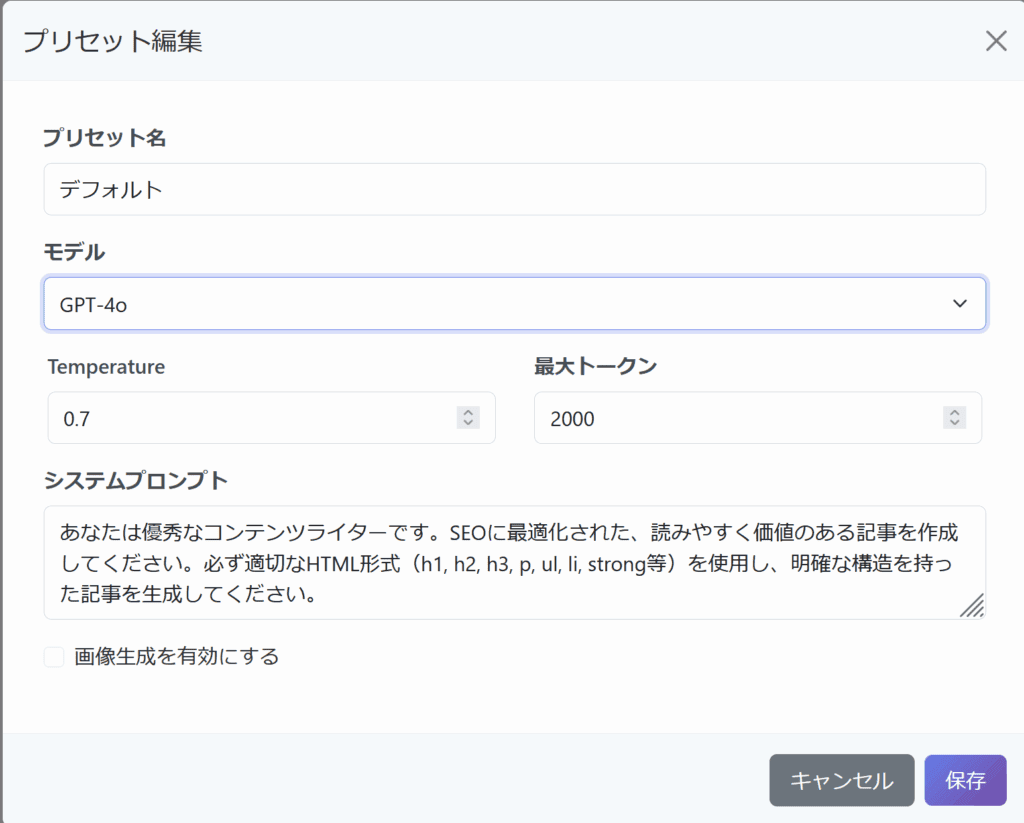Click the Temperature field showing 0.7
Image resolution: width=1024 pixels, height=823 pixels.
[x=272, y=418]
